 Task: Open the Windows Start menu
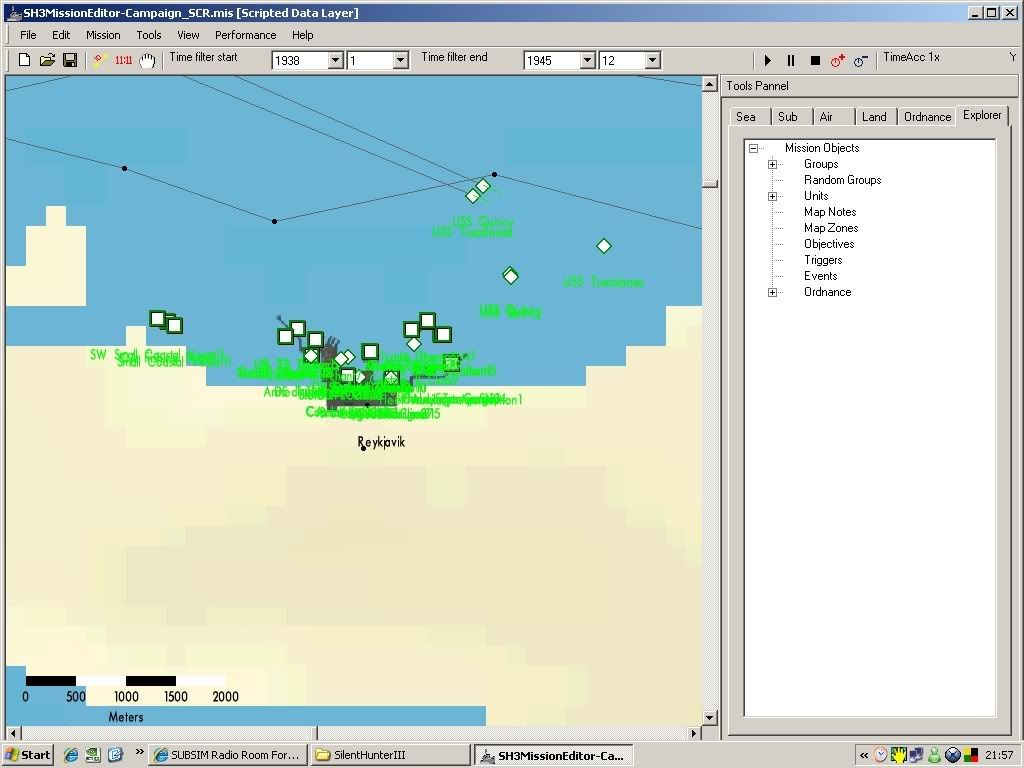(27, 755)
